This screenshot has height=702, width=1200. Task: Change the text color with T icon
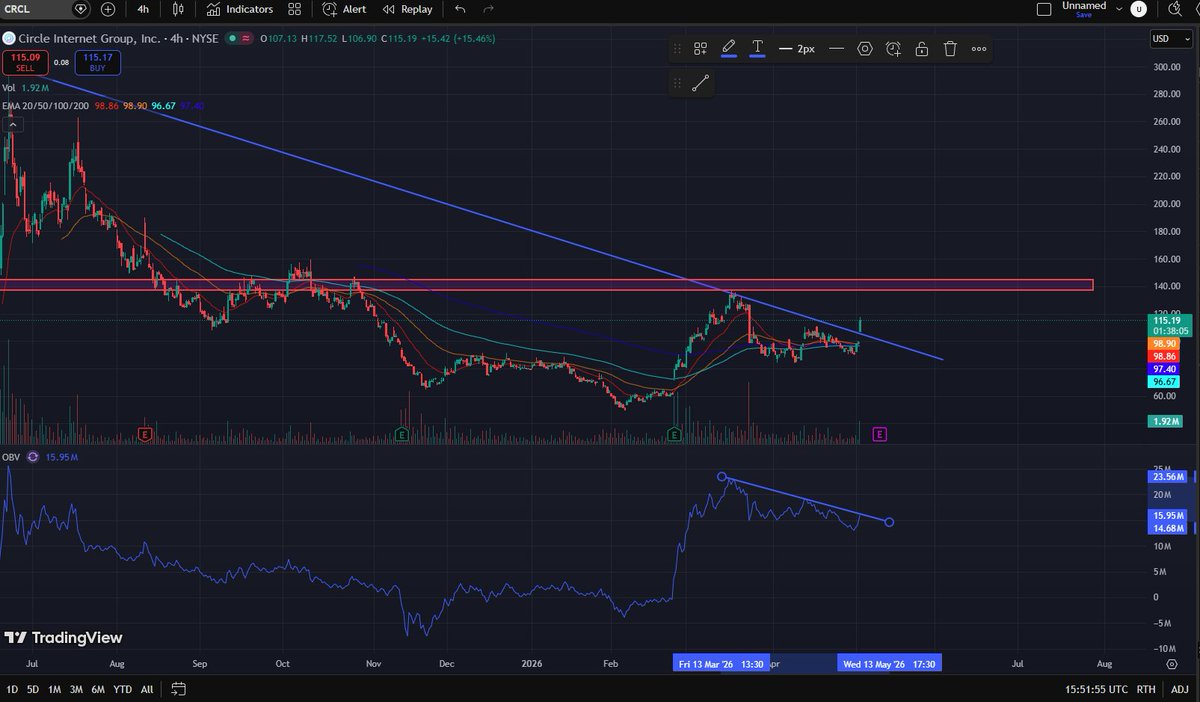[x=758, y=47]
